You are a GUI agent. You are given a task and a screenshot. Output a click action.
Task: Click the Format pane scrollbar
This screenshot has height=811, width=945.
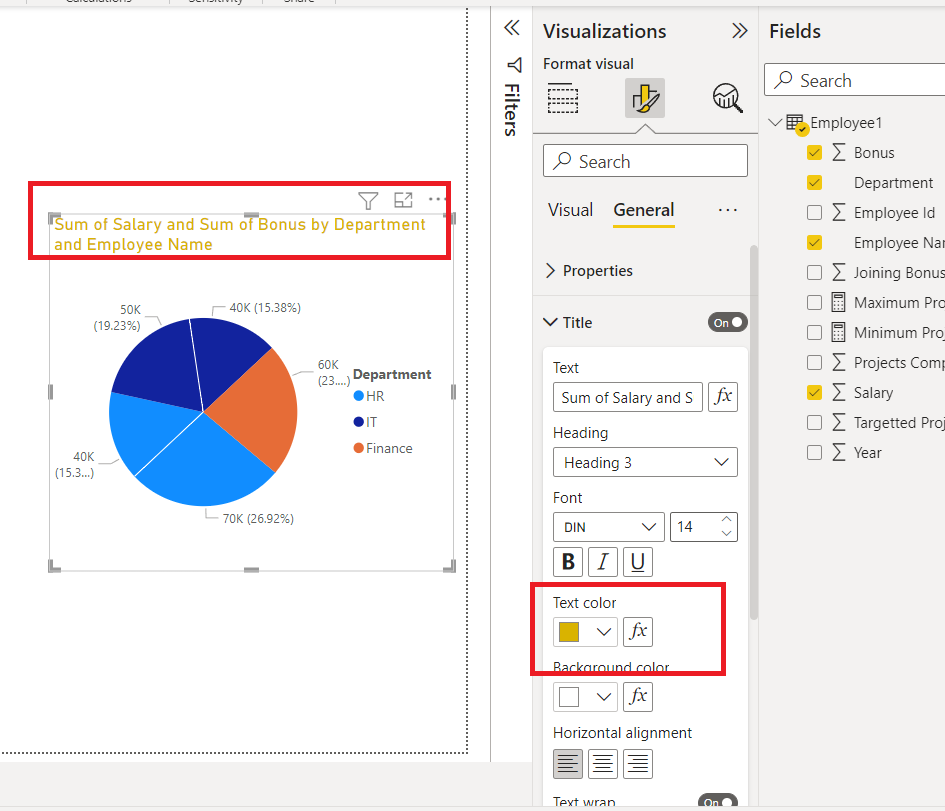(753, 432)
